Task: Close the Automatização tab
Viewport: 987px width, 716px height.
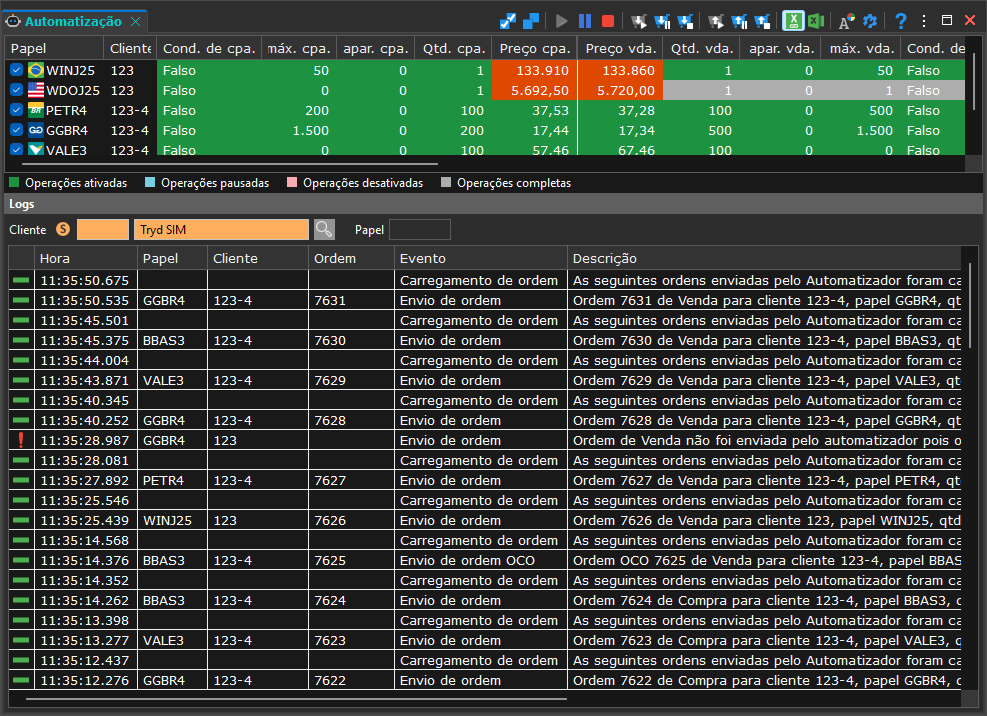Action: click(x=135, y=21)
